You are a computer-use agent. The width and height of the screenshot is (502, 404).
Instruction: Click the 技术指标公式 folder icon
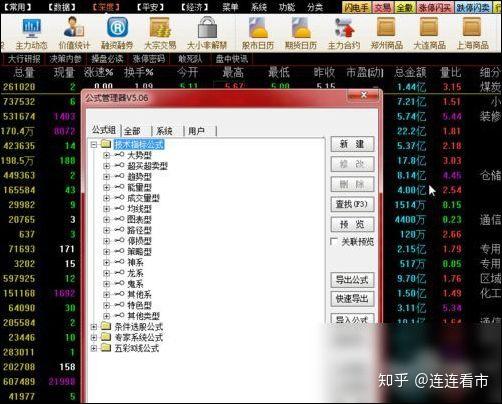click(x=106, y=144)
